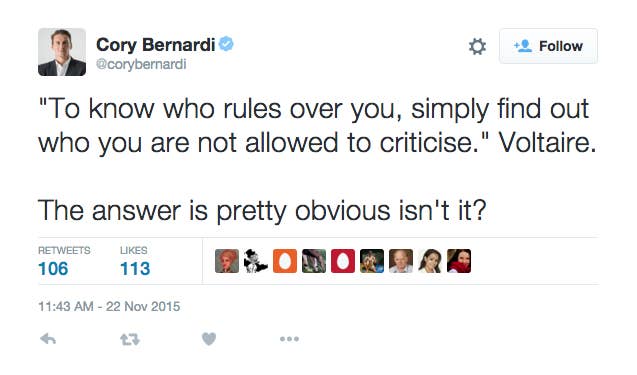The image size is (637, 375).
Task: Open the three-dots more options menu
Action: 289,339
